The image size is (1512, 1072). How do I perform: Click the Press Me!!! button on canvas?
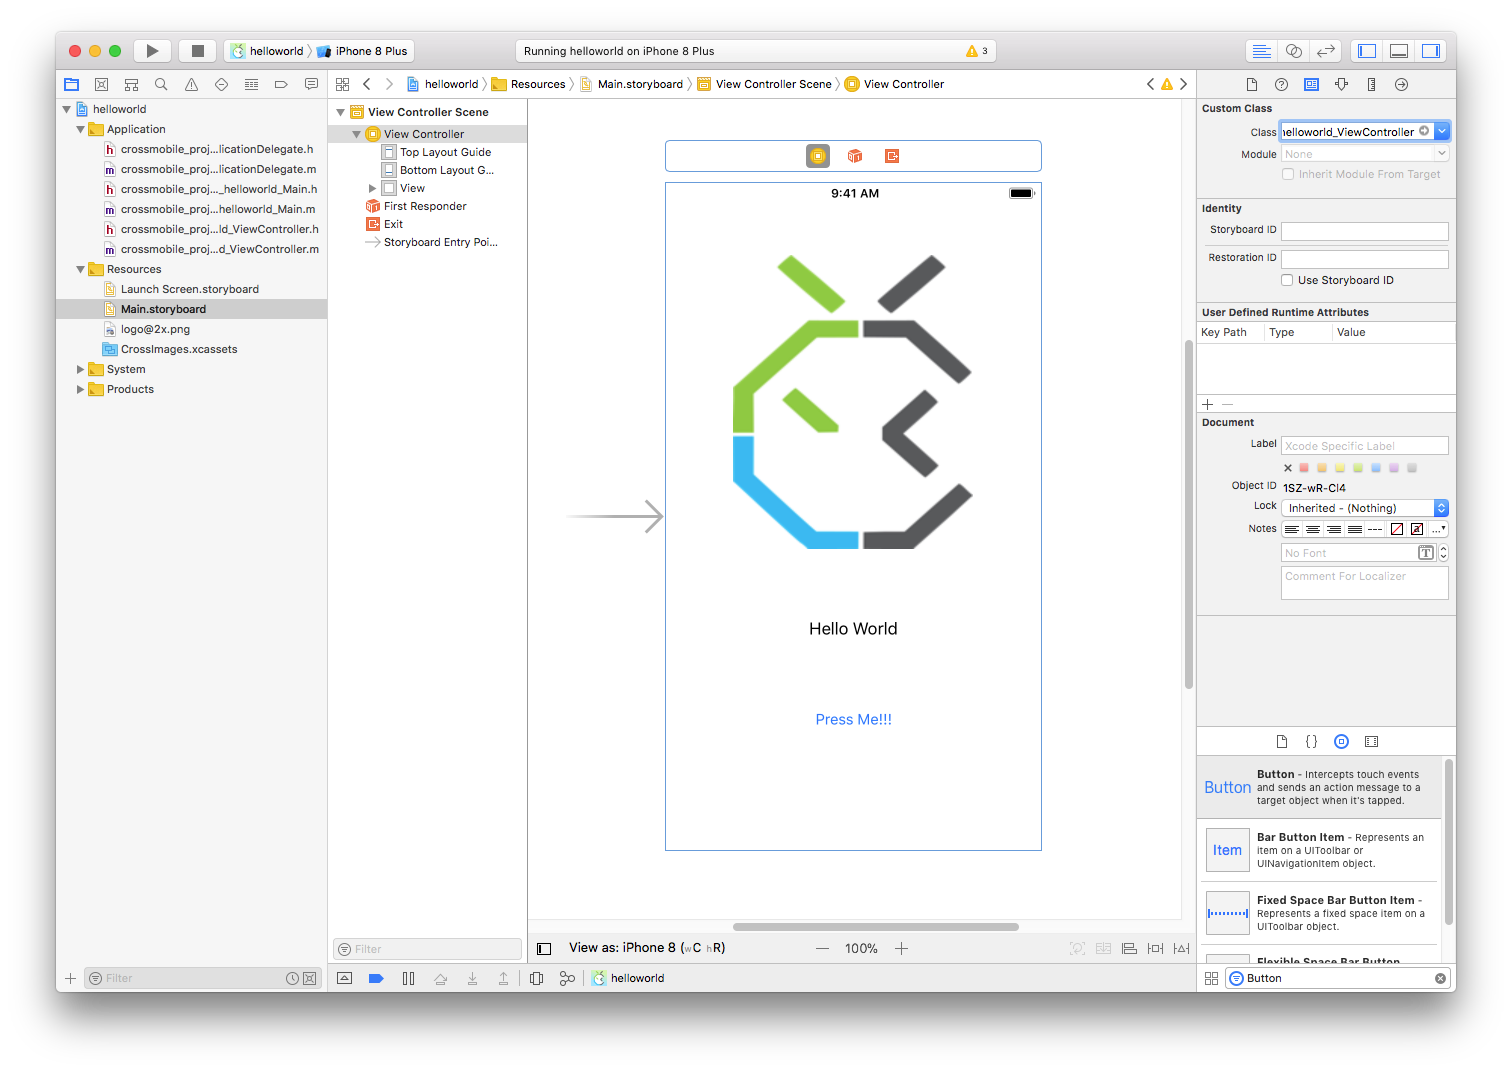[853, 719]
